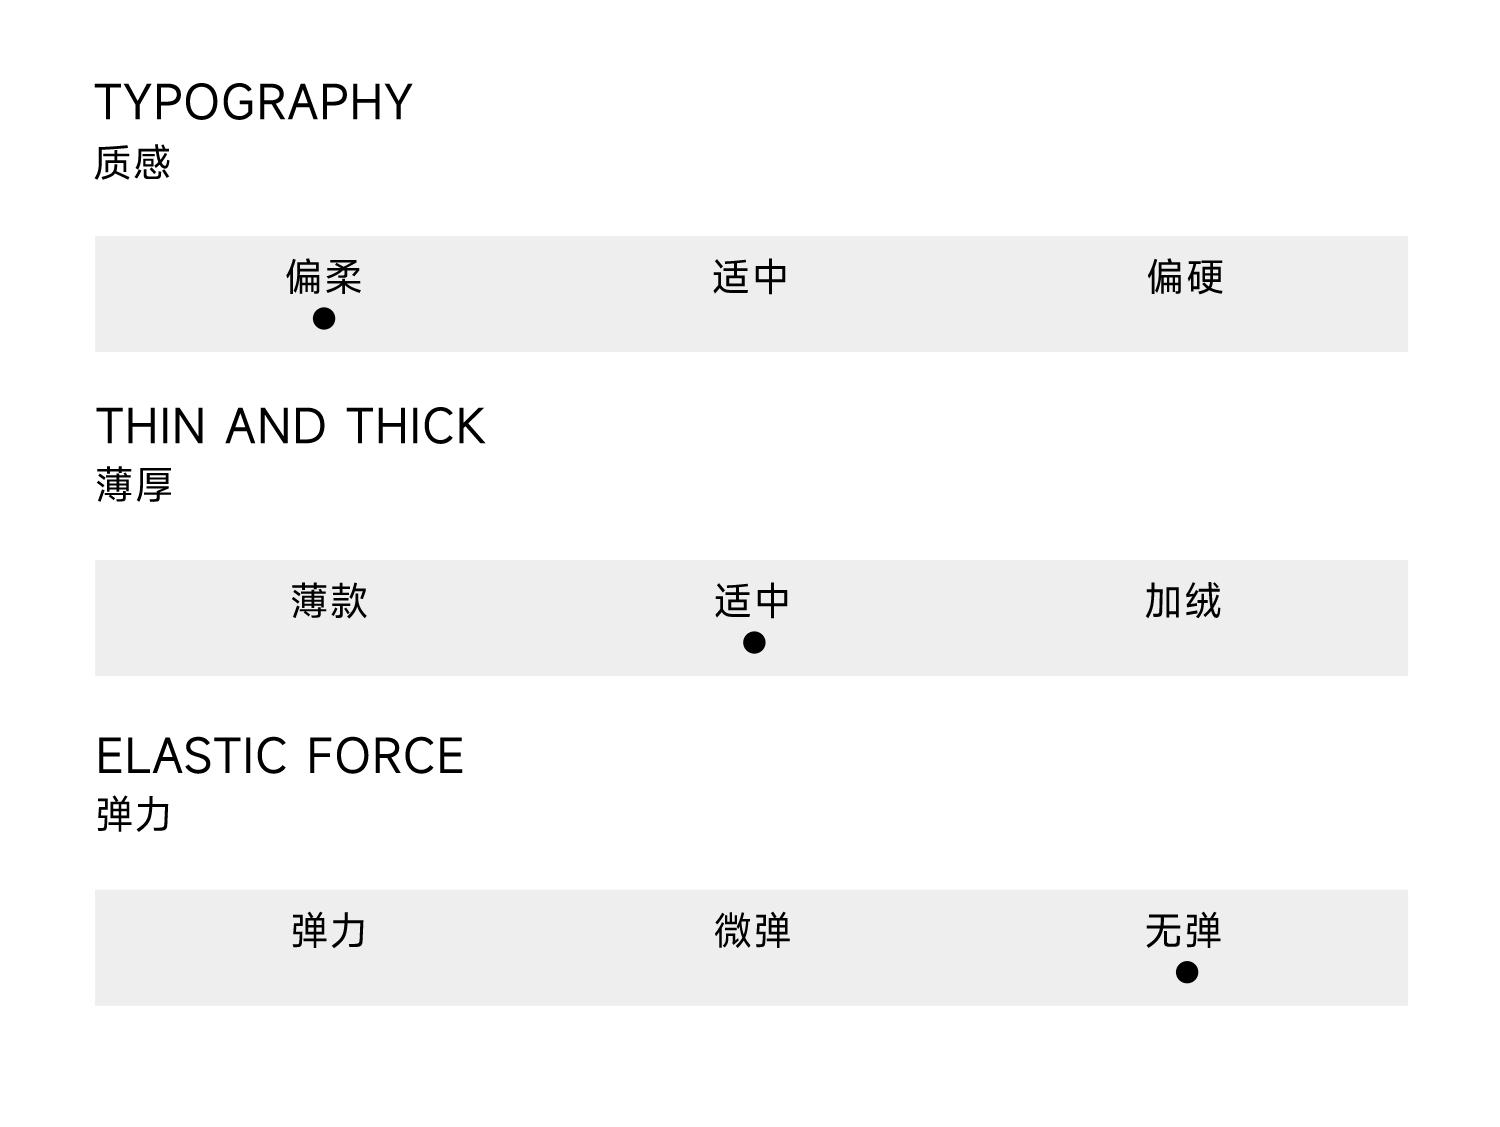Click the black dot under 无弹

click(1186, 972)
